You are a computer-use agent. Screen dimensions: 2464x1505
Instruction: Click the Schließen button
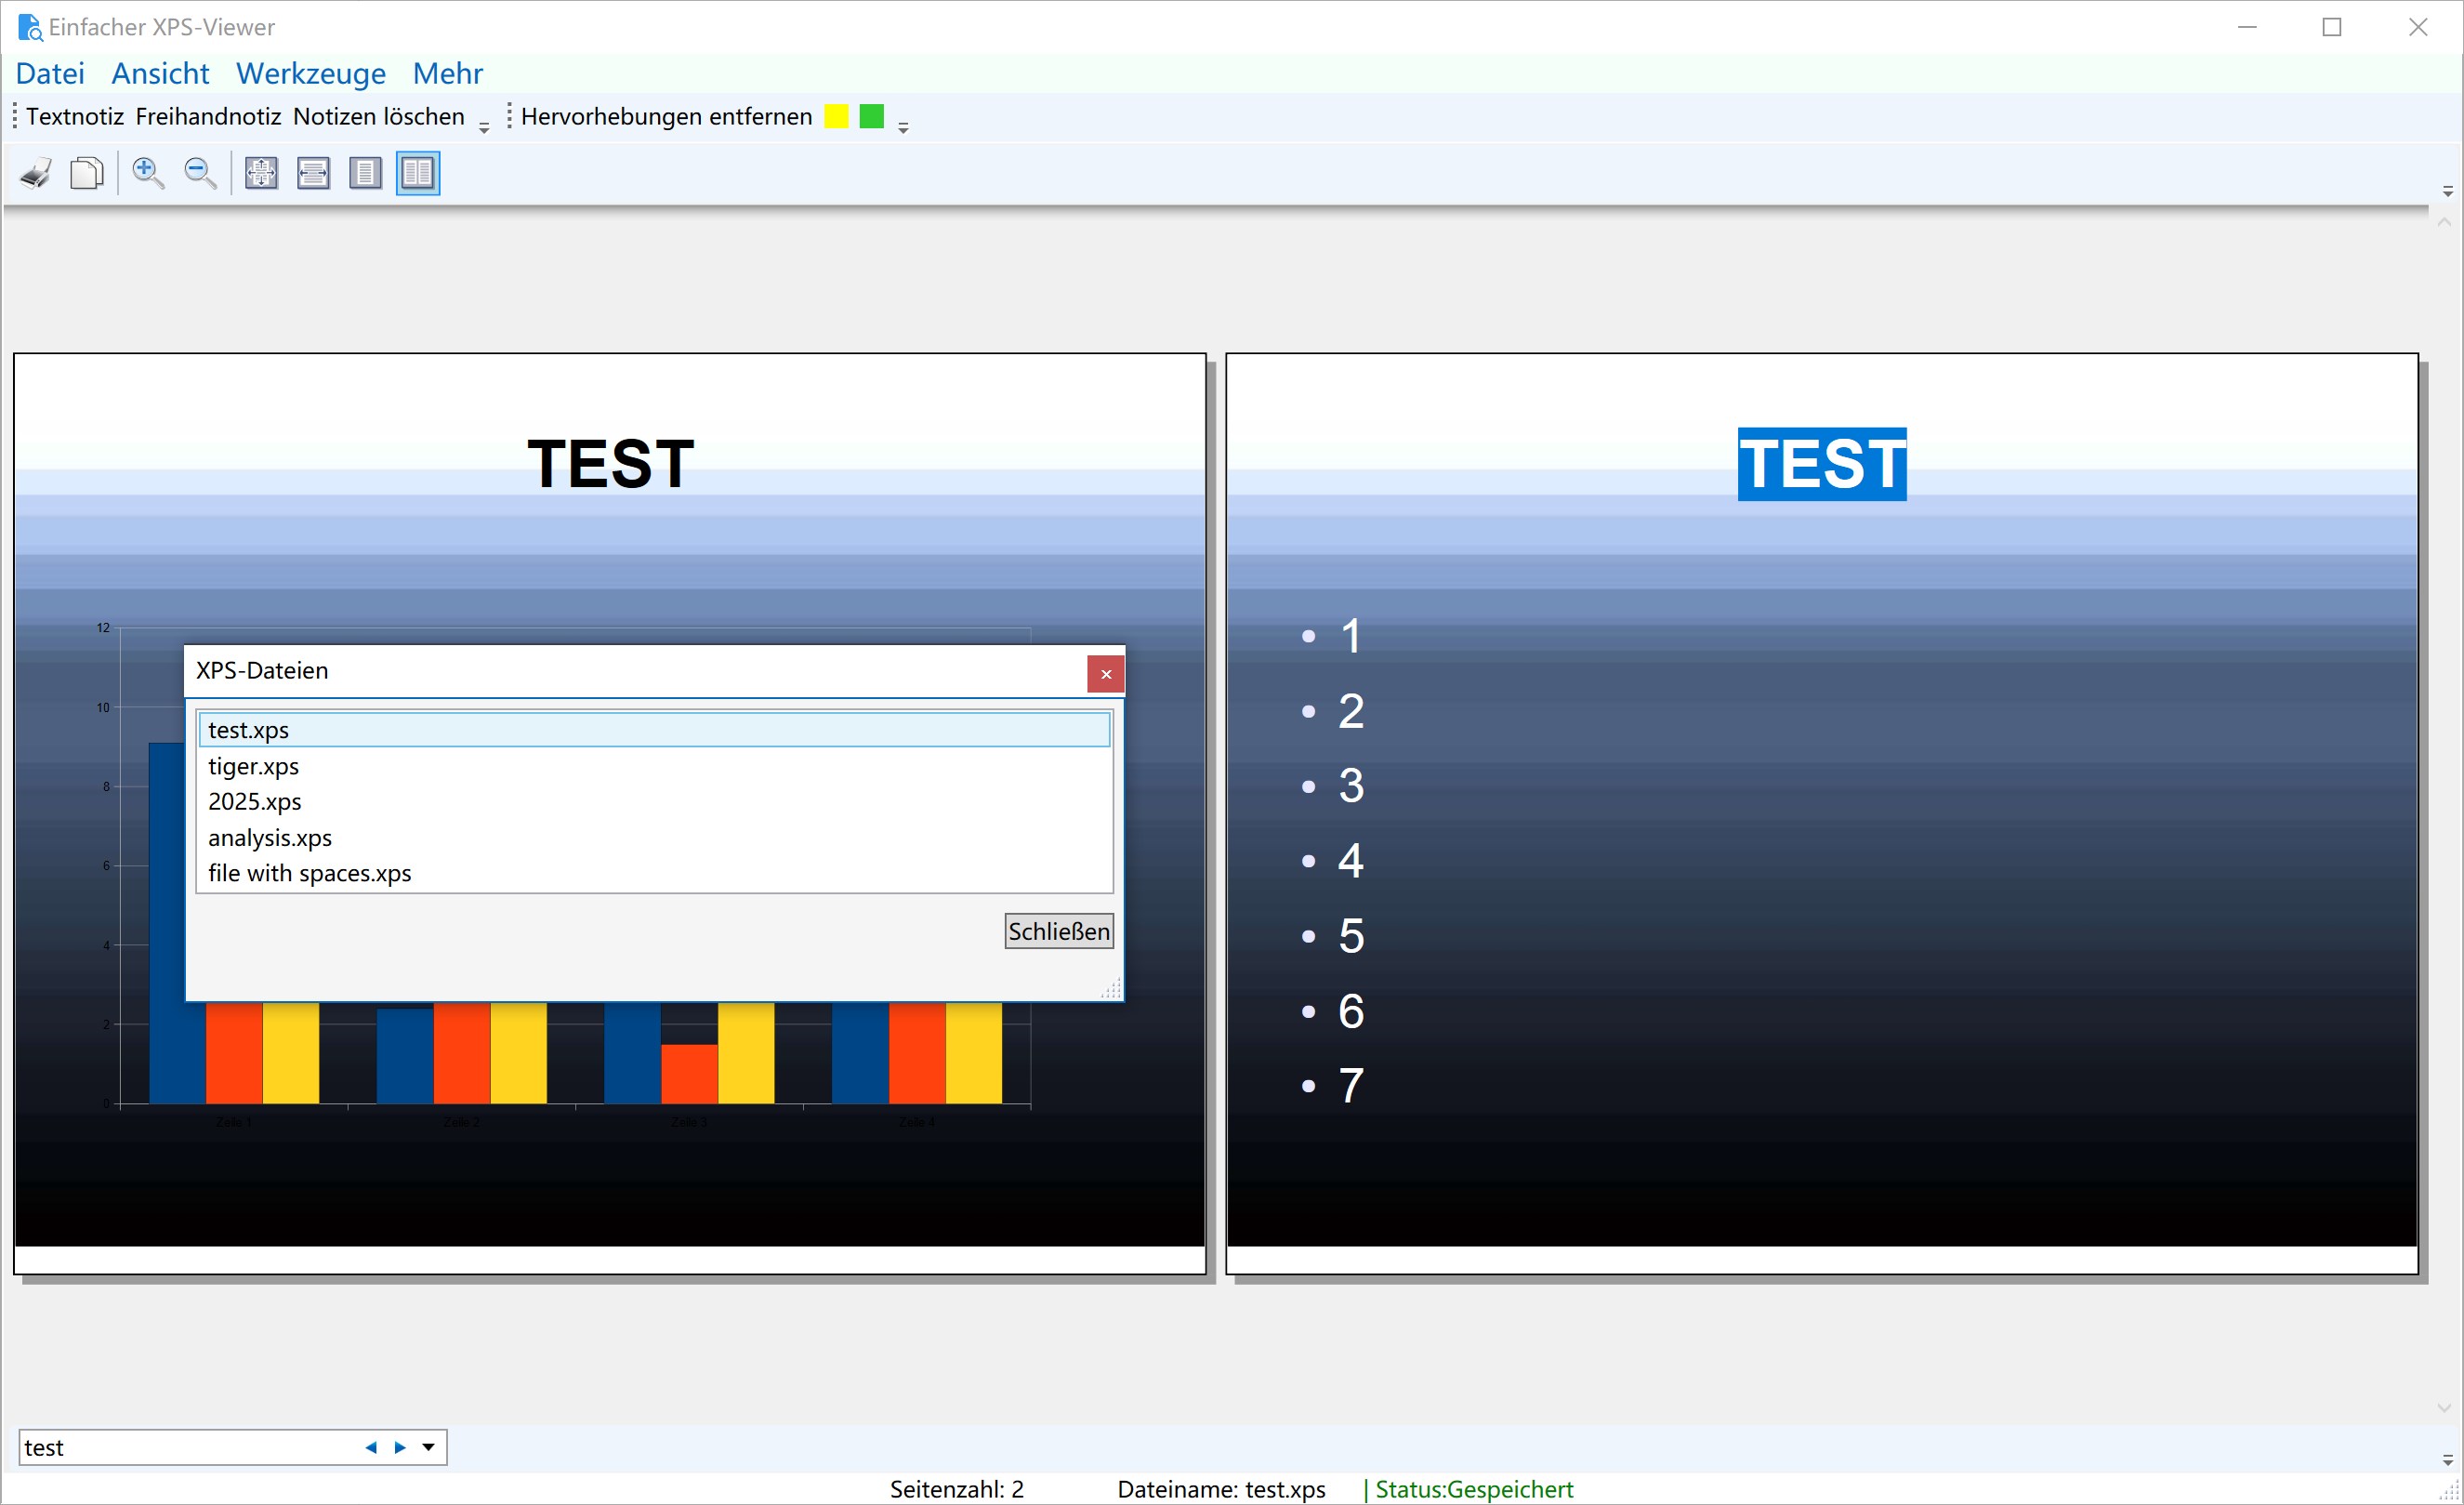(x=1059, y=931)
